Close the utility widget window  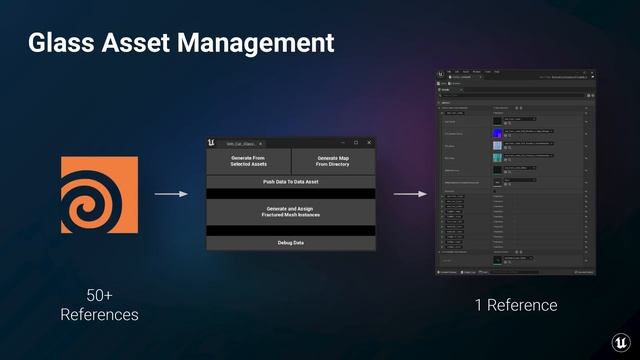pos(369,142)
